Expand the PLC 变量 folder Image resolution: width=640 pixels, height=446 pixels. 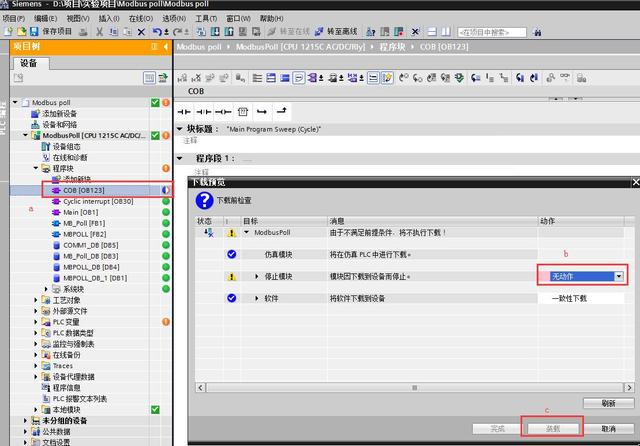[x=36, y=322]
